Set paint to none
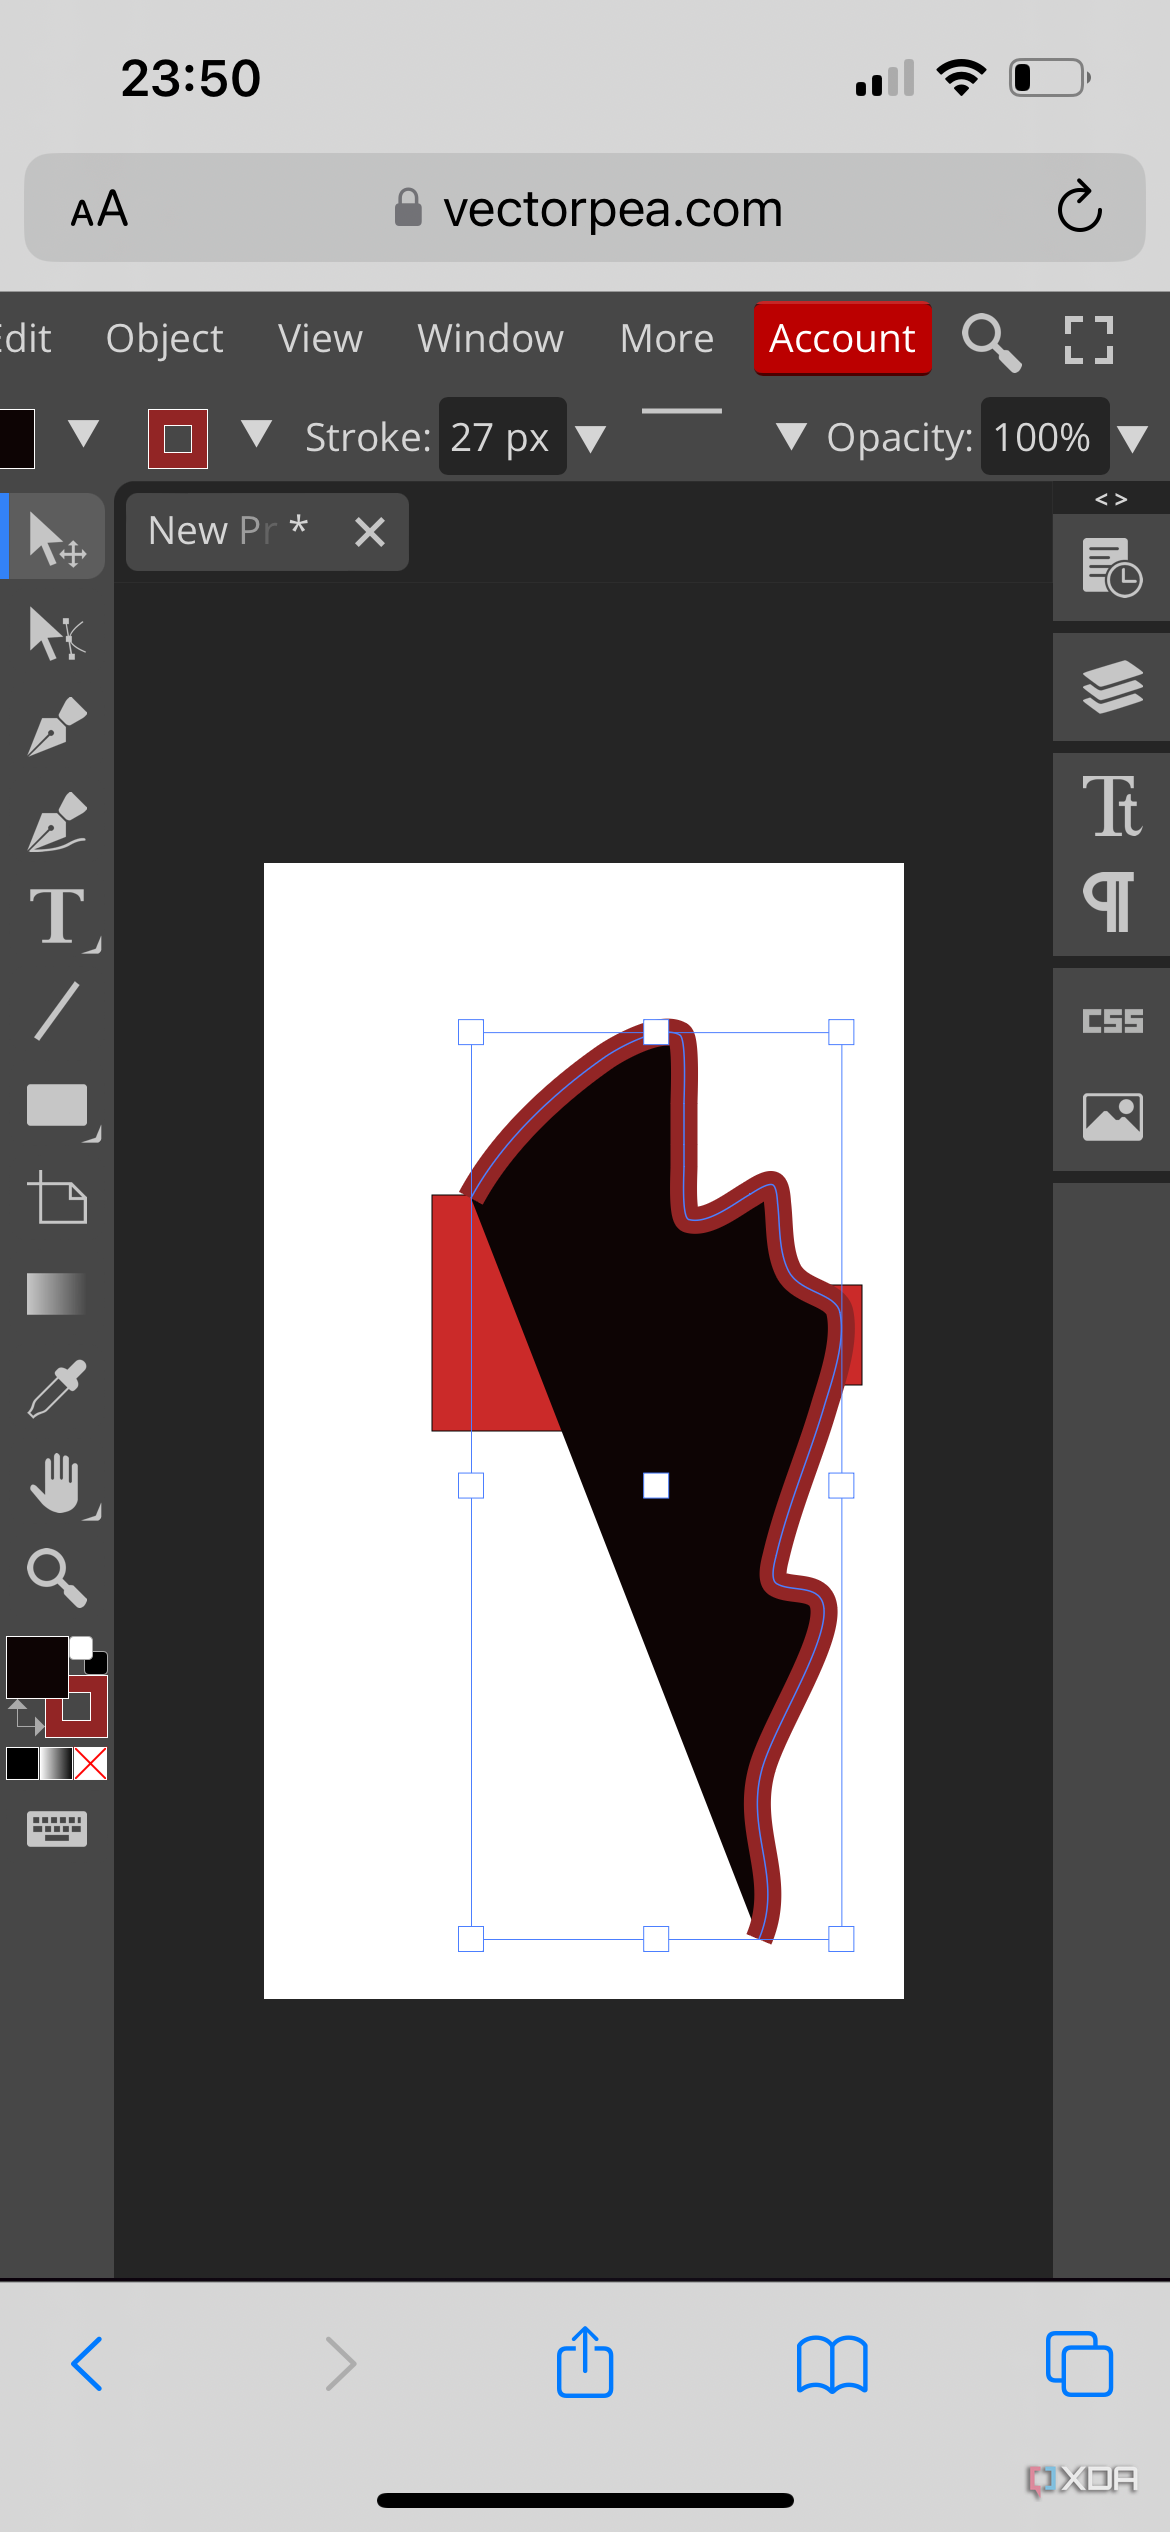This screenshot has width=1170, height=2532. click(x=91, y=1764)
